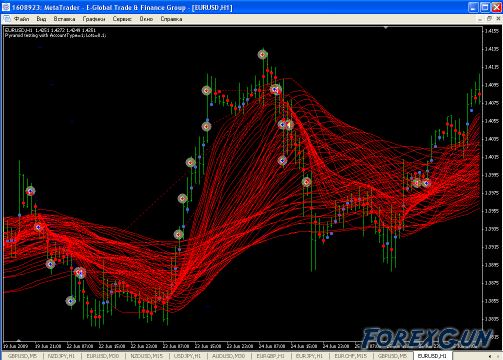
Task: Open the Справка help menu
Action: pos(171,19)
